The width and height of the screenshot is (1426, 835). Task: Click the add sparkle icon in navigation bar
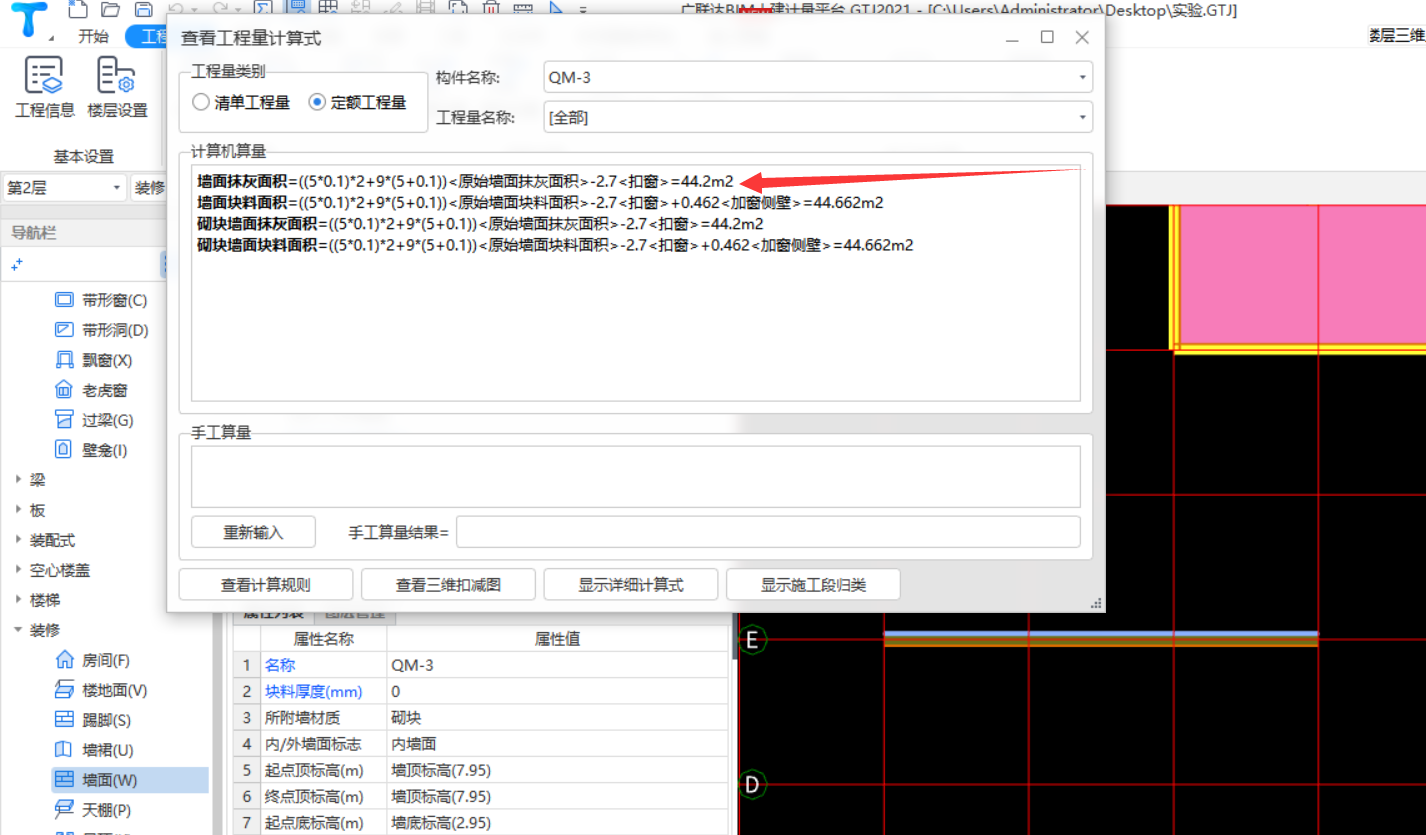pyautogui.click(x=17, y=265)
